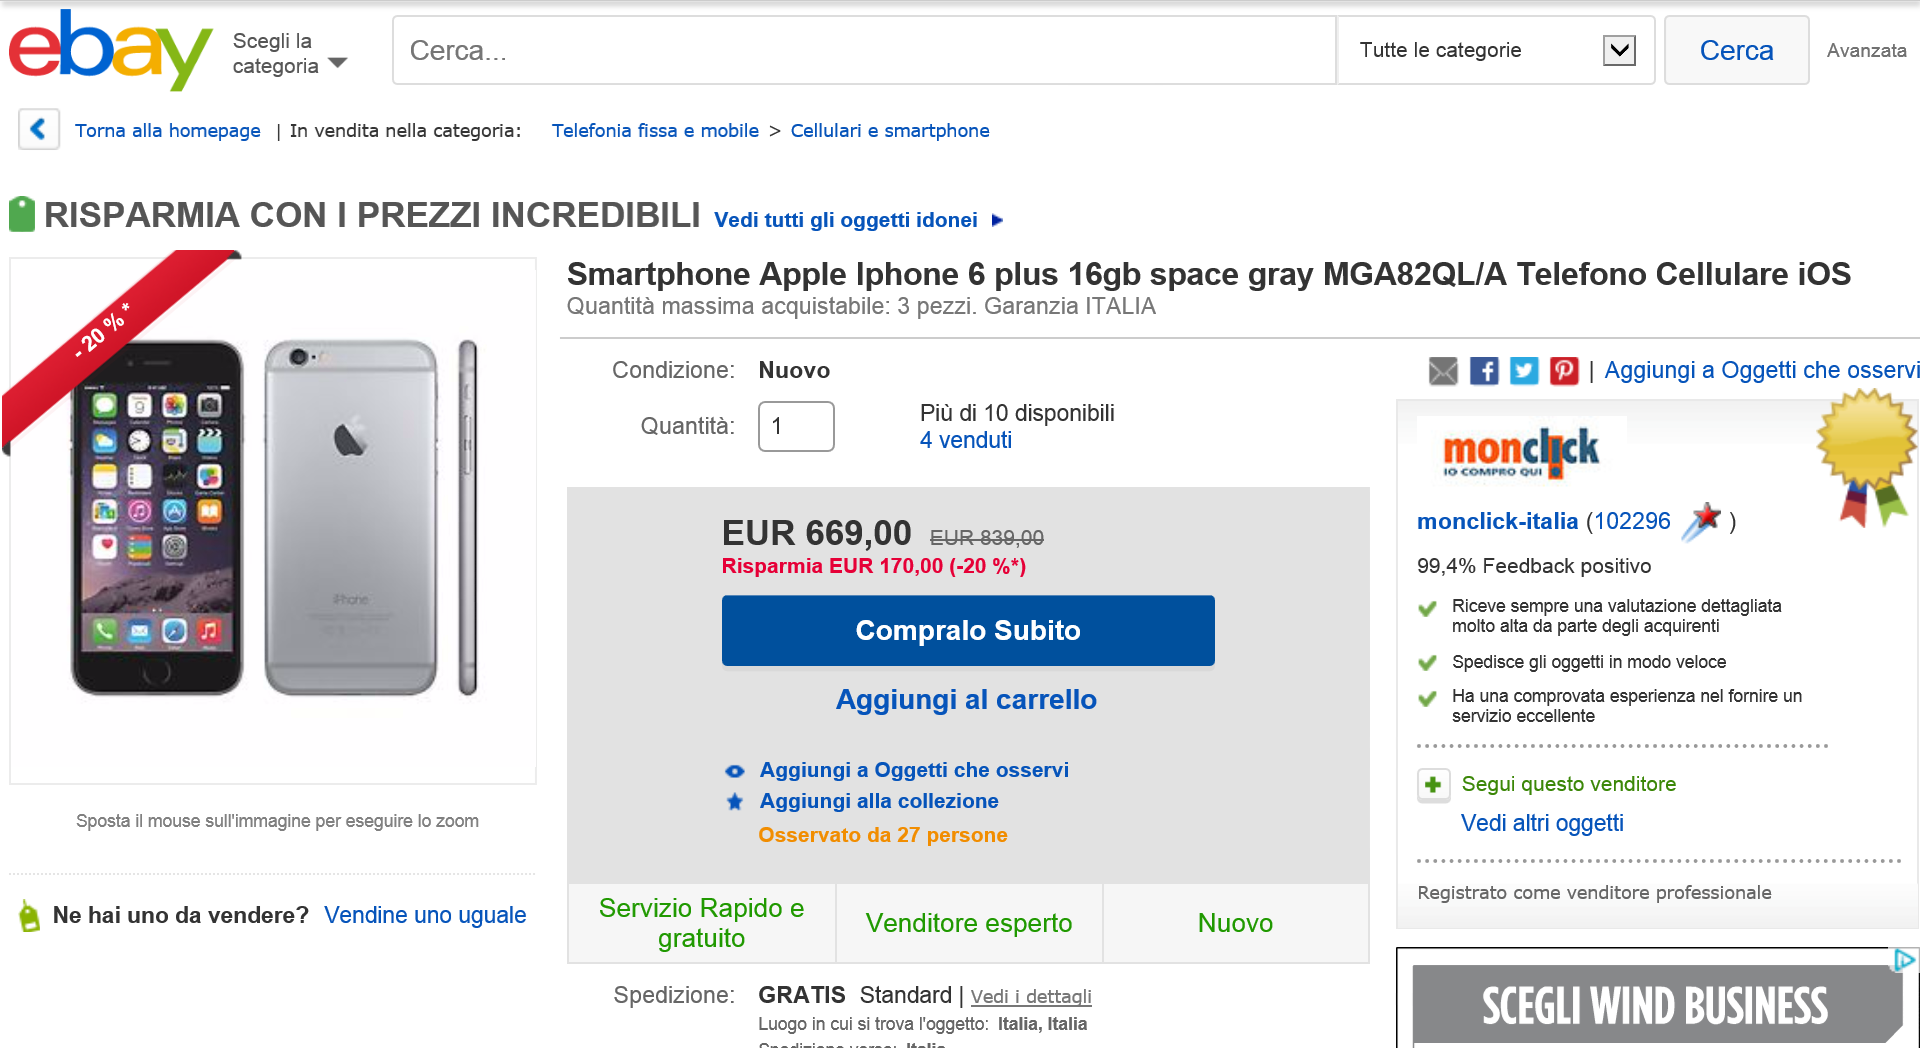Click Aggiungi al carrello link
The height and width of the screenshot is (1048, 1920).
966,700
